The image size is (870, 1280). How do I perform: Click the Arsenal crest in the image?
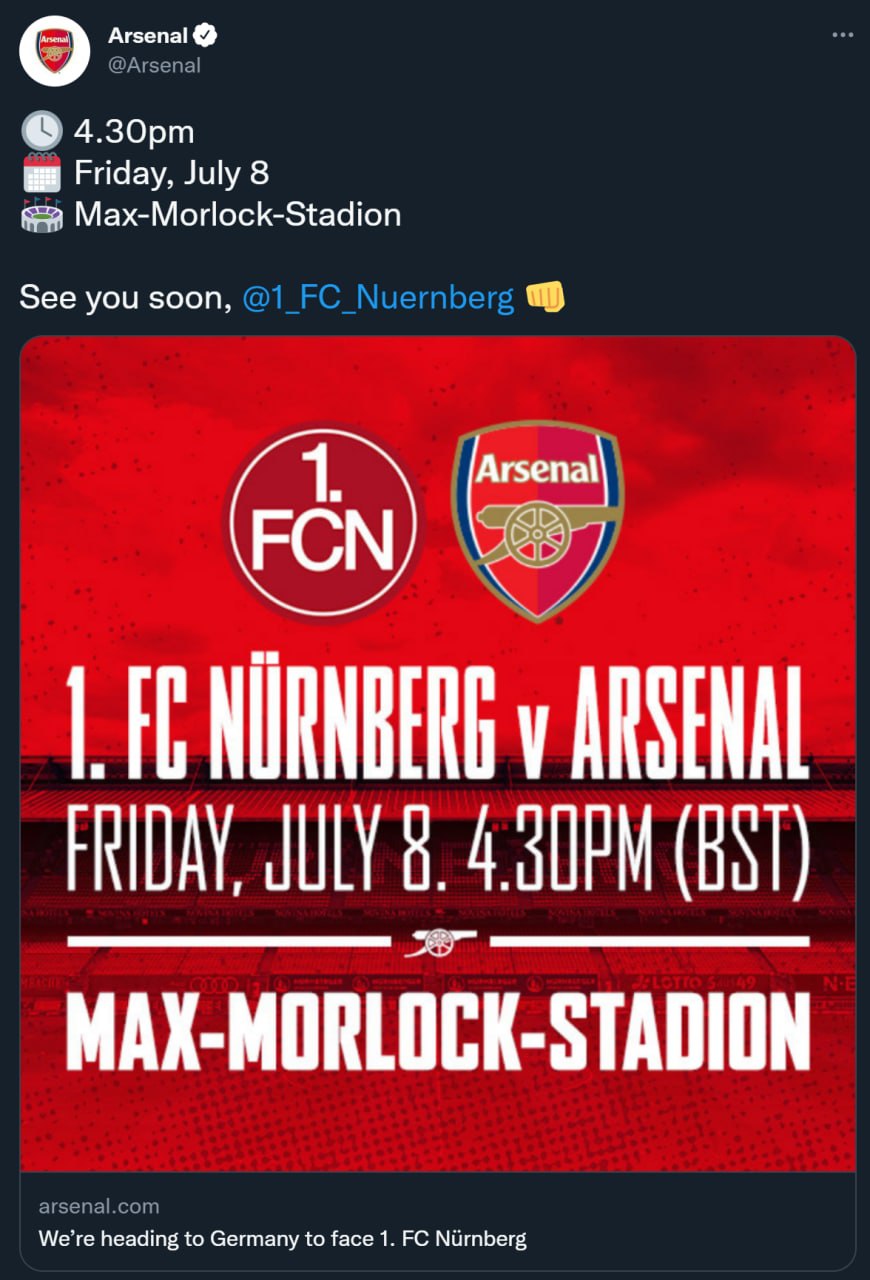point(537,520)
